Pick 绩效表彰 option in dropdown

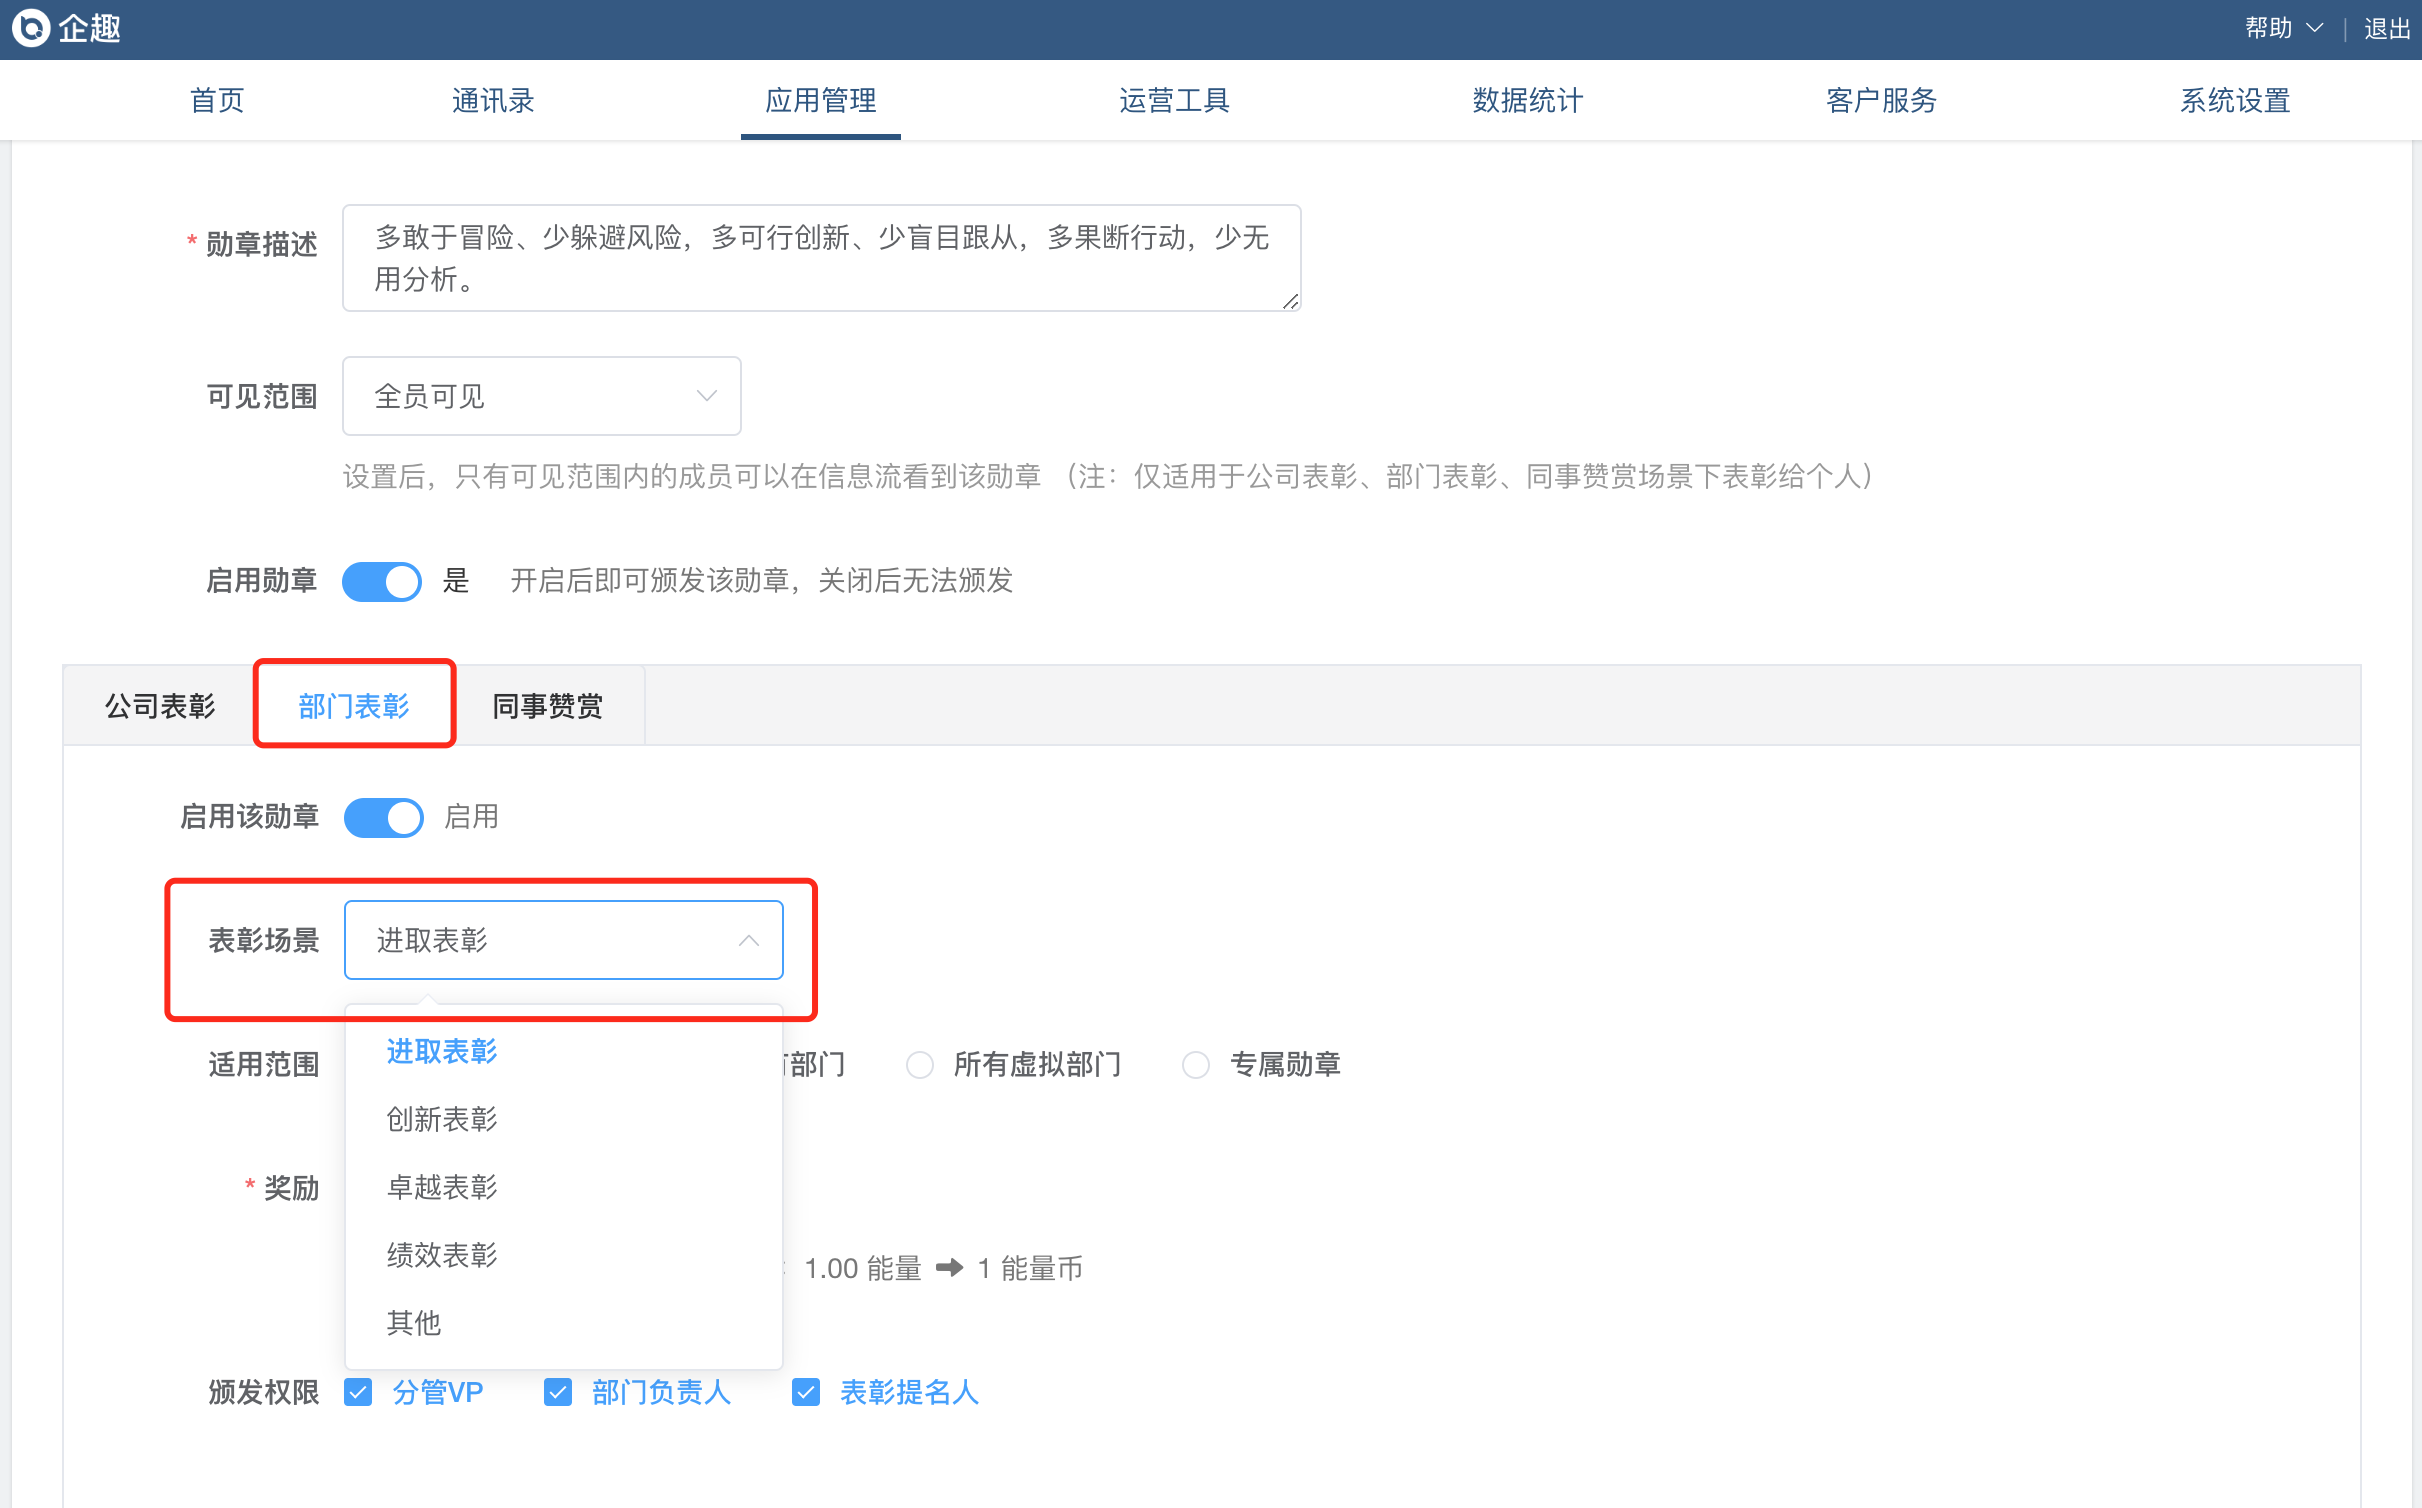click(442, 1255)
